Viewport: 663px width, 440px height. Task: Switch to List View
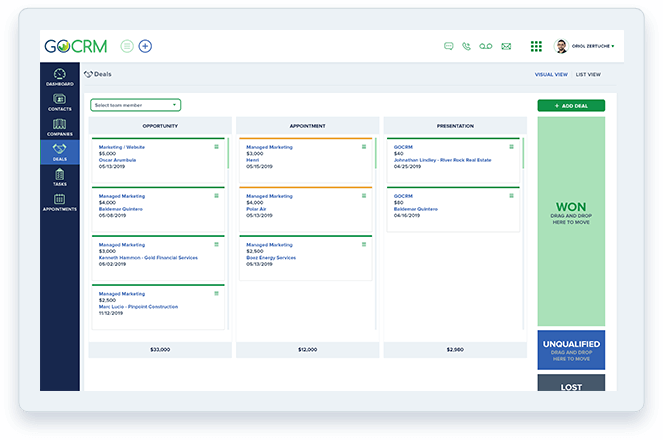(x=588, y=74)
